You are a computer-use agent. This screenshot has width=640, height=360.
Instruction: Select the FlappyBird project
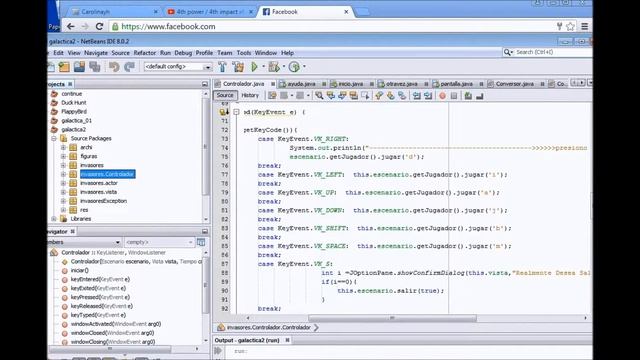coord(74,111)
